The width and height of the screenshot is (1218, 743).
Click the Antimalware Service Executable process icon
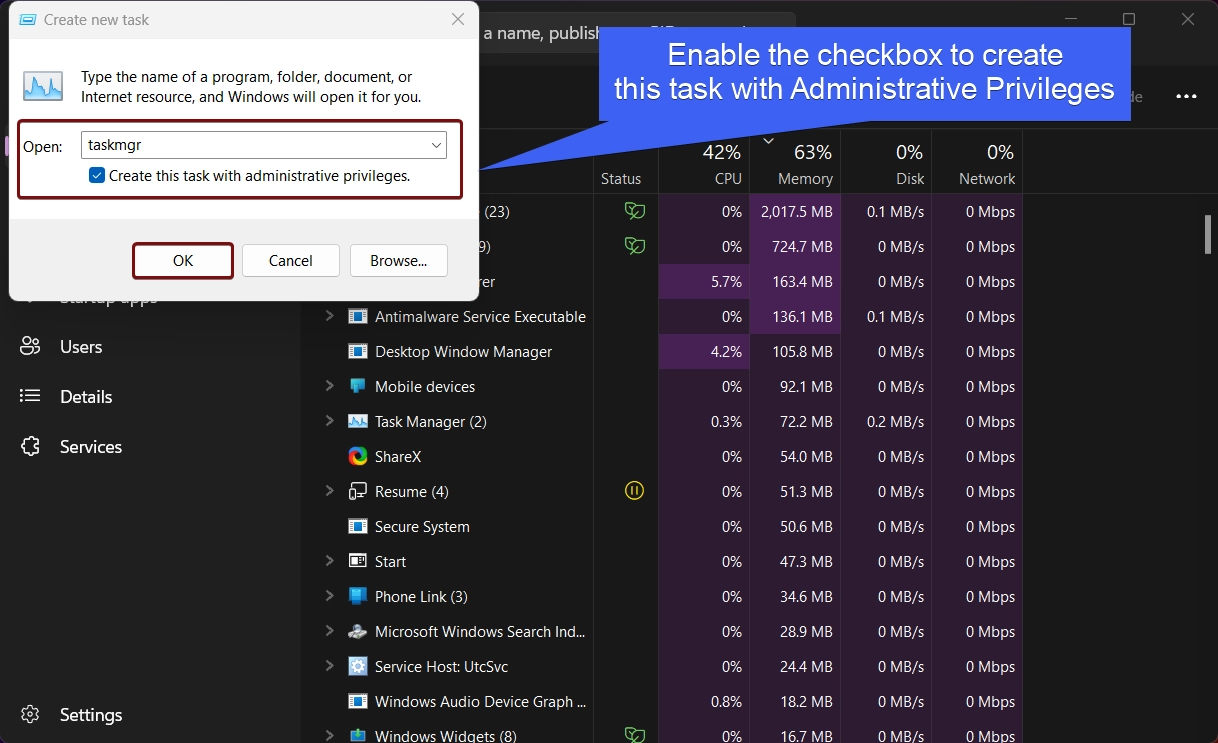(358, 317)
